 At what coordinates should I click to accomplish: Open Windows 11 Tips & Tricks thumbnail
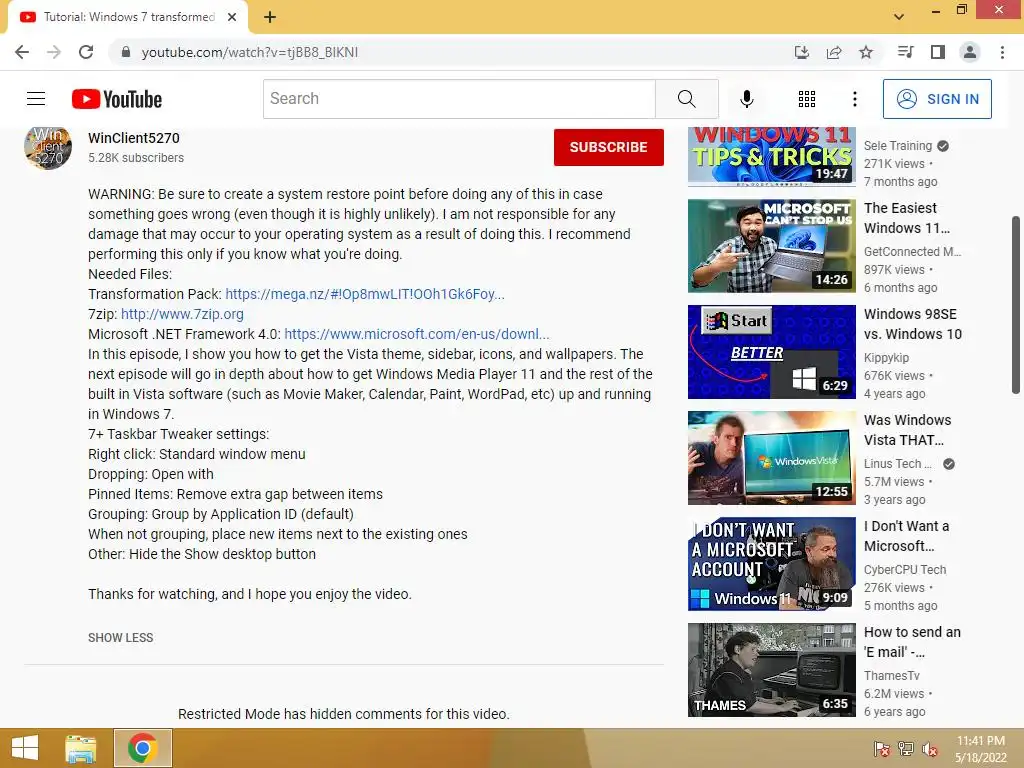click(x=771, y=155)
